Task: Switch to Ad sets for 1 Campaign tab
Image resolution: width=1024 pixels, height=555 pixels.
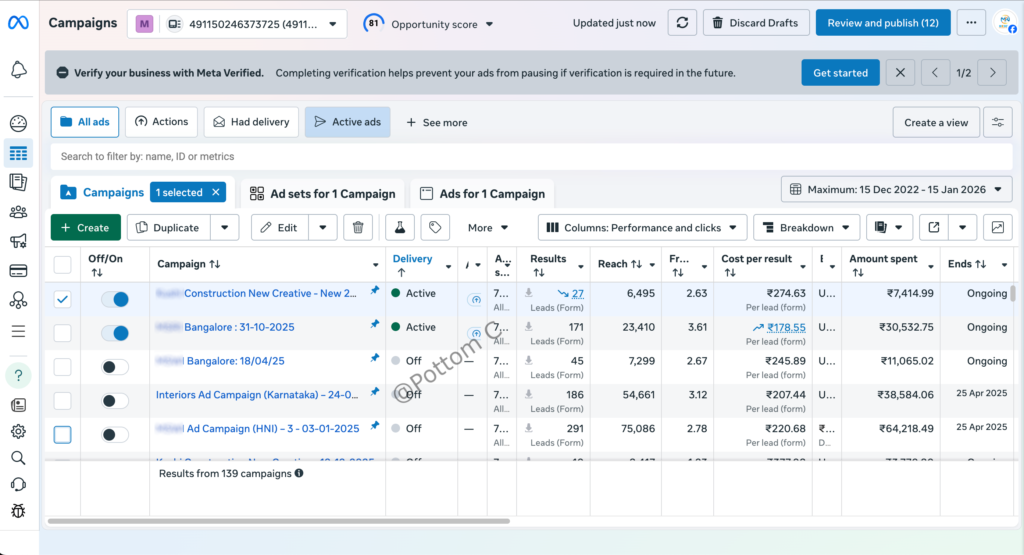Action: point(323,194)
